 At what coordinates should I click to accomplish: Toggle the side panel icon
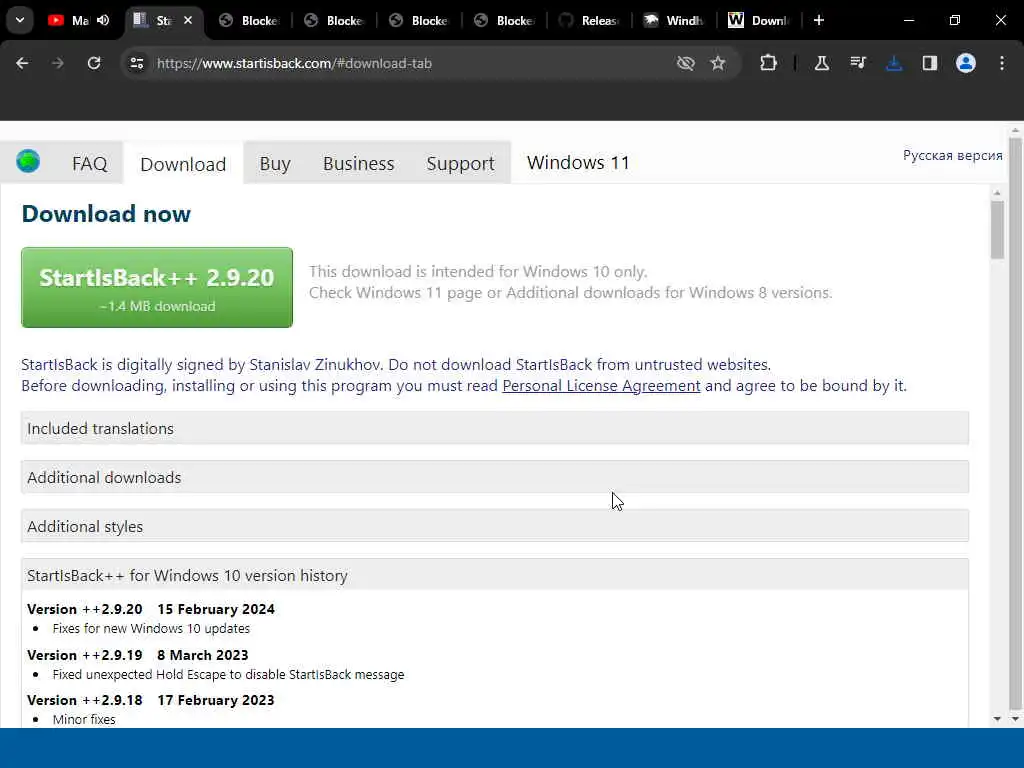[930, 63]
